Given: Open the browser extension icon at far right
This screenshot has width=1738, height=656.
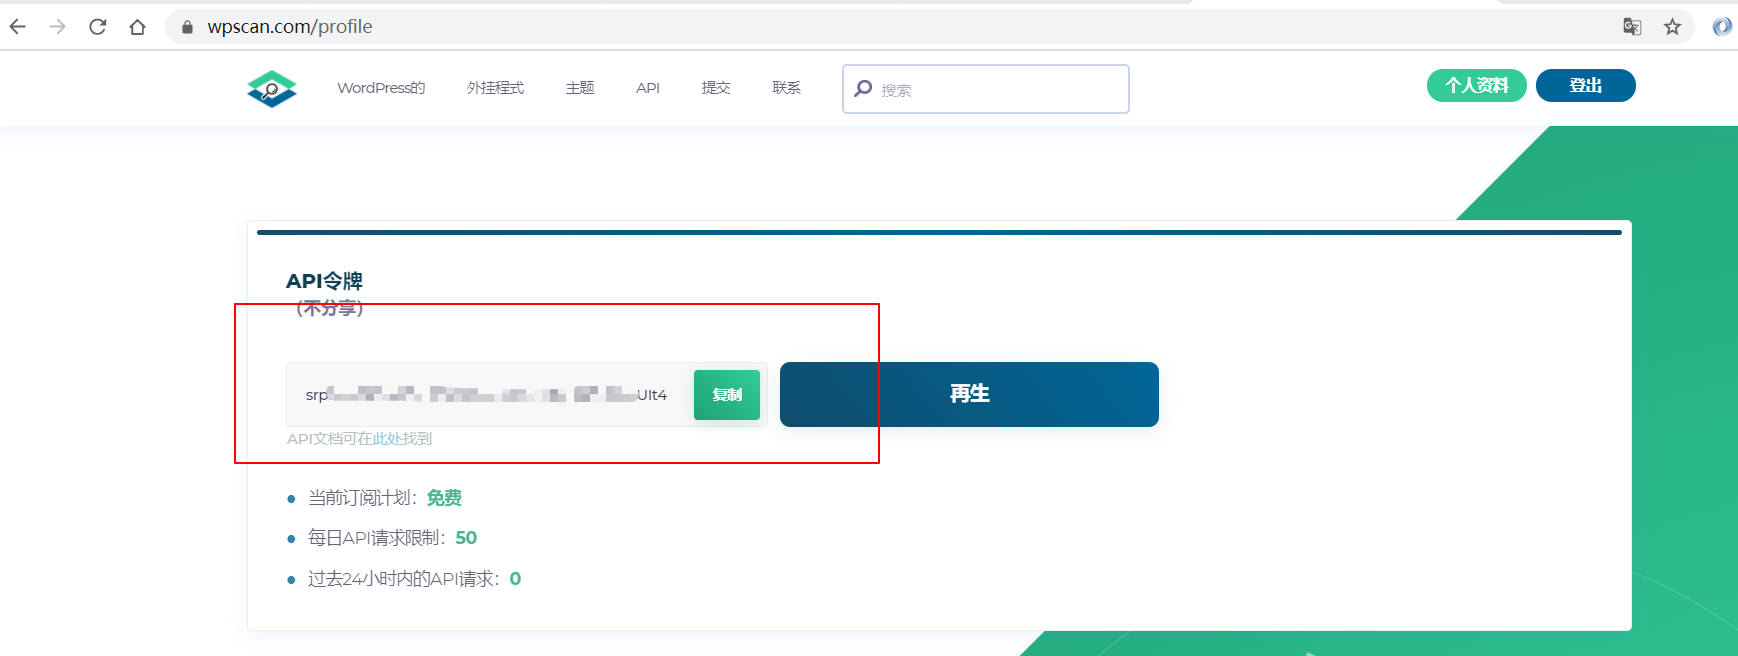Looking at the screenshot, I should [1722, 27].
